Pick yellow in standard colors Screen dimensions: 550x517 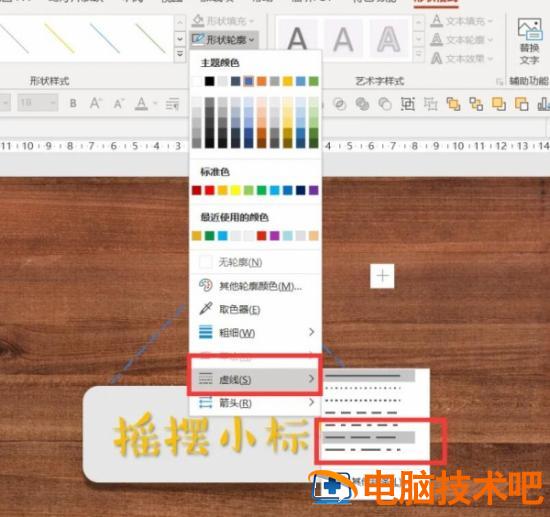236,190
